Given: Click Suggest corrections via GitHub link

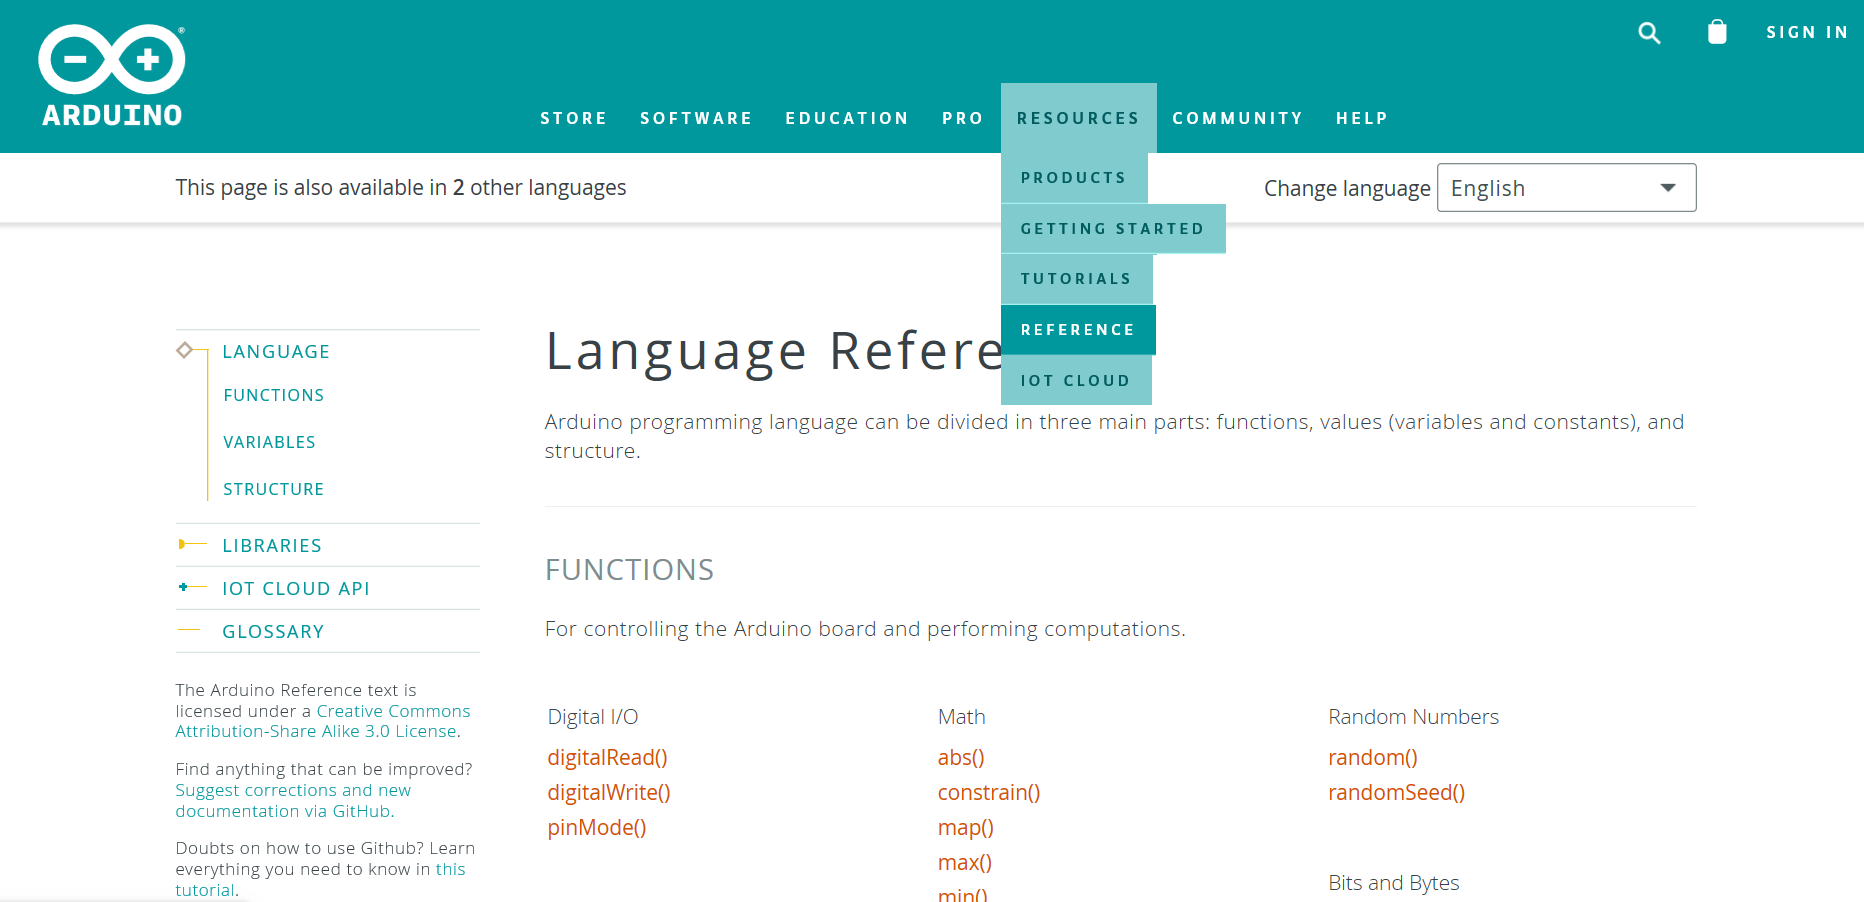Looking at the screenshot, I should click(293, 801).
